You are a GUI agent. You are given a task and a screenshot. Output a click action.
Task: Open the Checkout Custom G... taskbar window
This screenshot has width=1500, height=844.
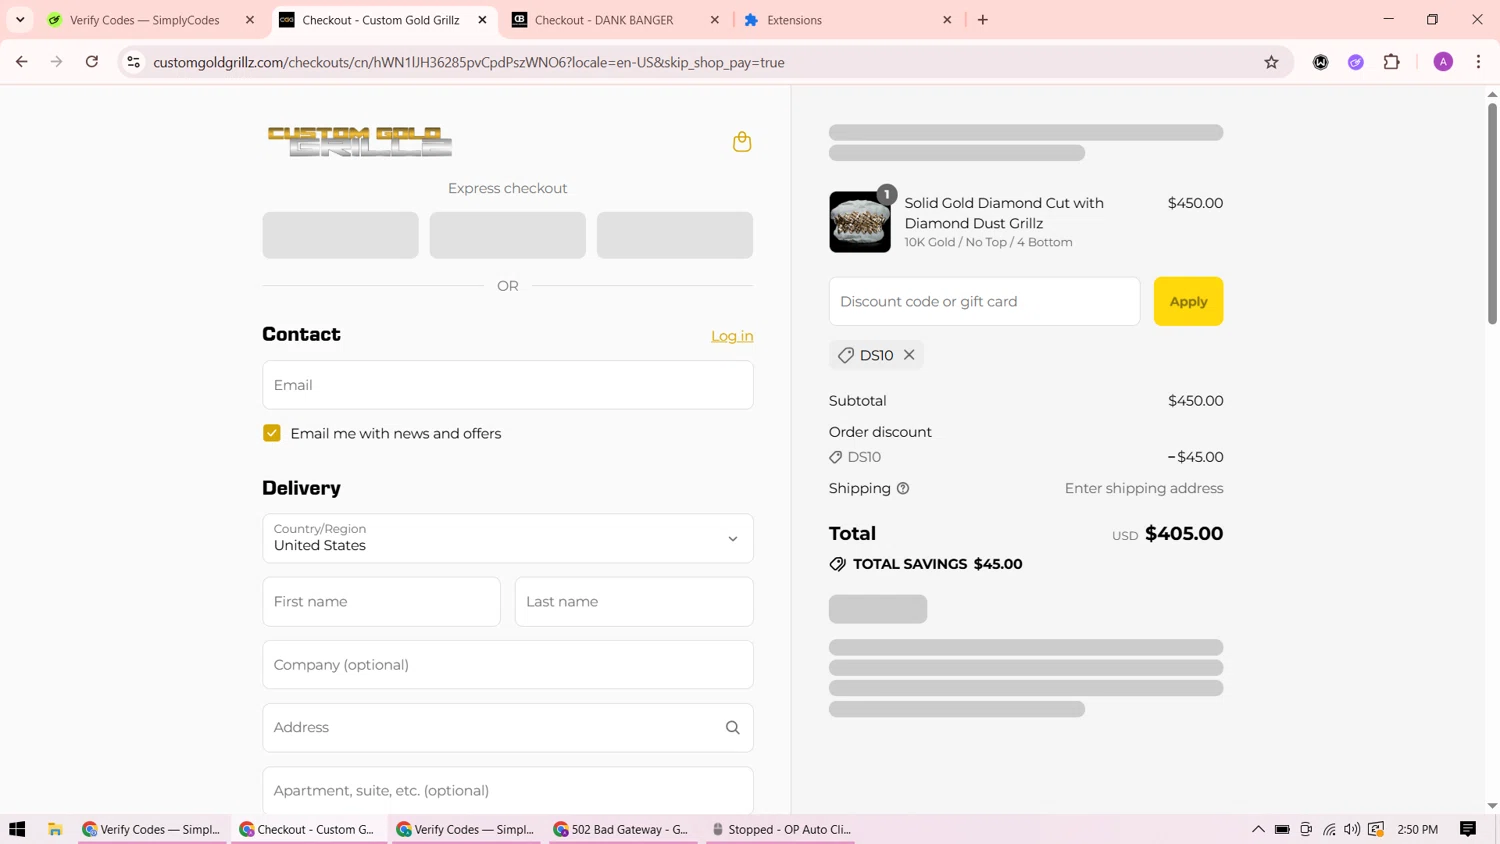(308, 829)
